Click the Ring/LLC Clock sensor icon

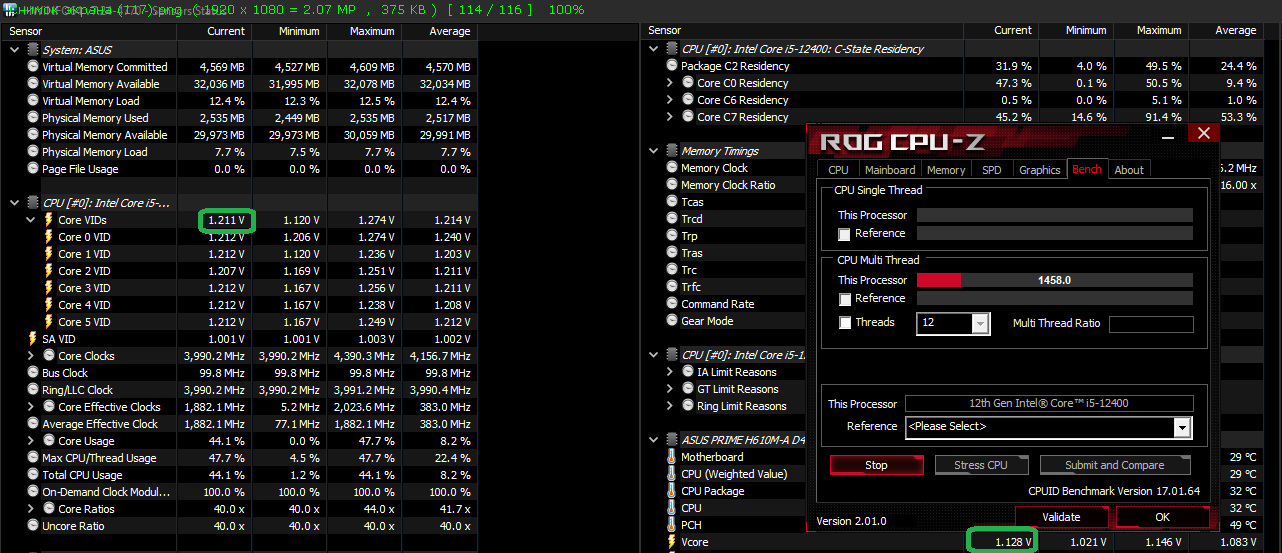pos(33,390)
